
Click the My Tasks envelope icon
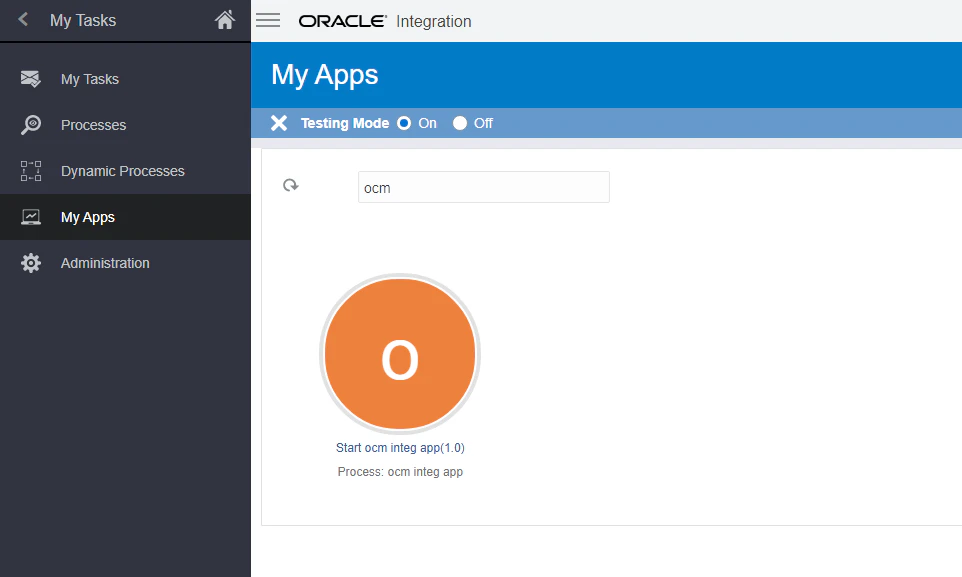pyautogui.click(x=31, y=79)
